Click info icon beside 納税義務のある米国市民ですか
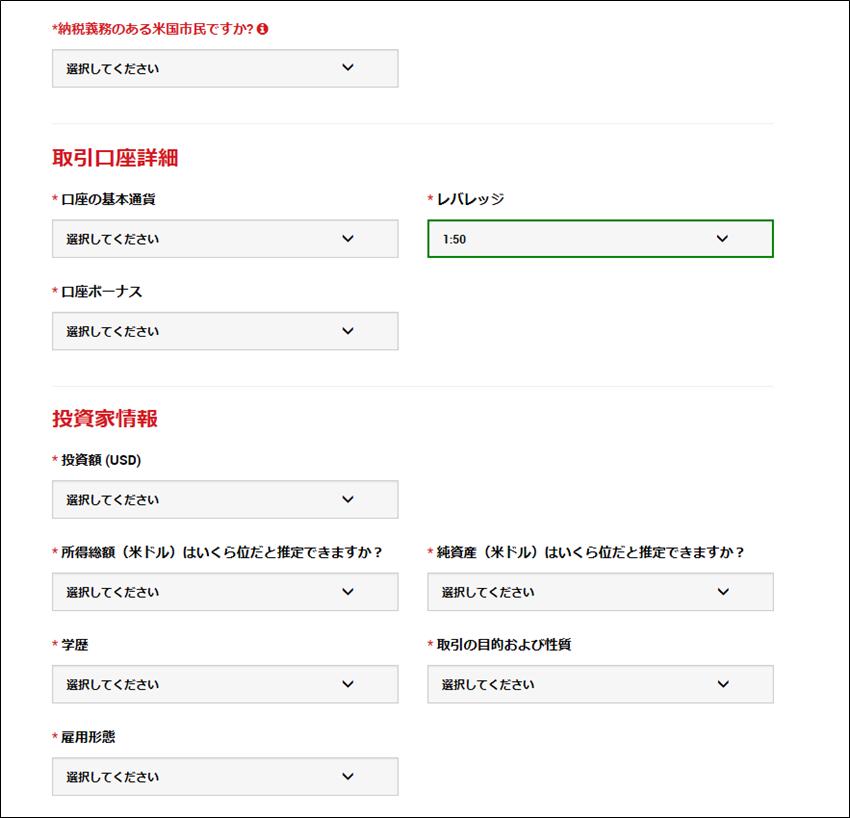Viewport: 850px width, 818px height. click(262, 29)
